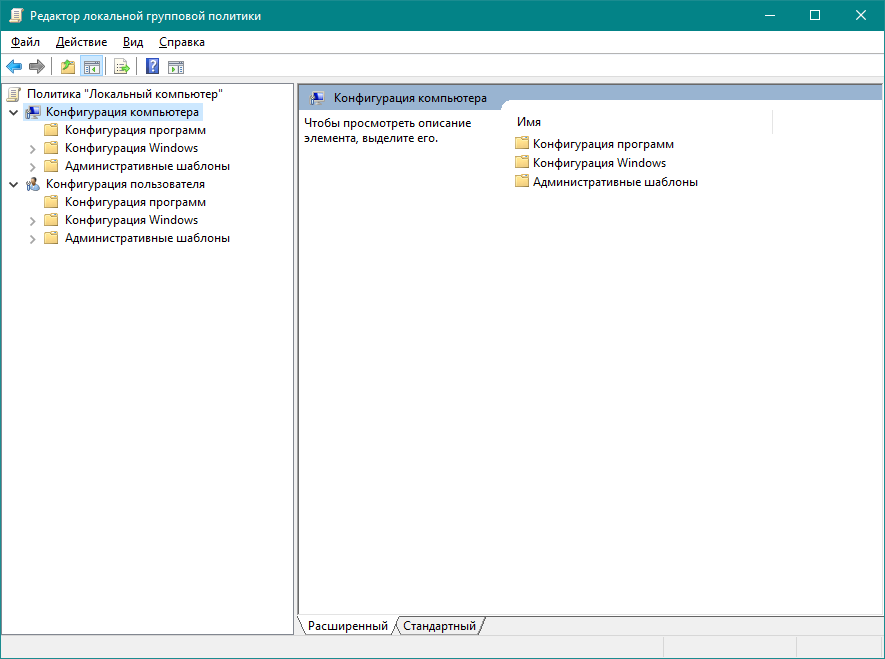Select Административные шаблоны under computer configuration tree
The image size is (885, 659).
(x=147, y=166)
